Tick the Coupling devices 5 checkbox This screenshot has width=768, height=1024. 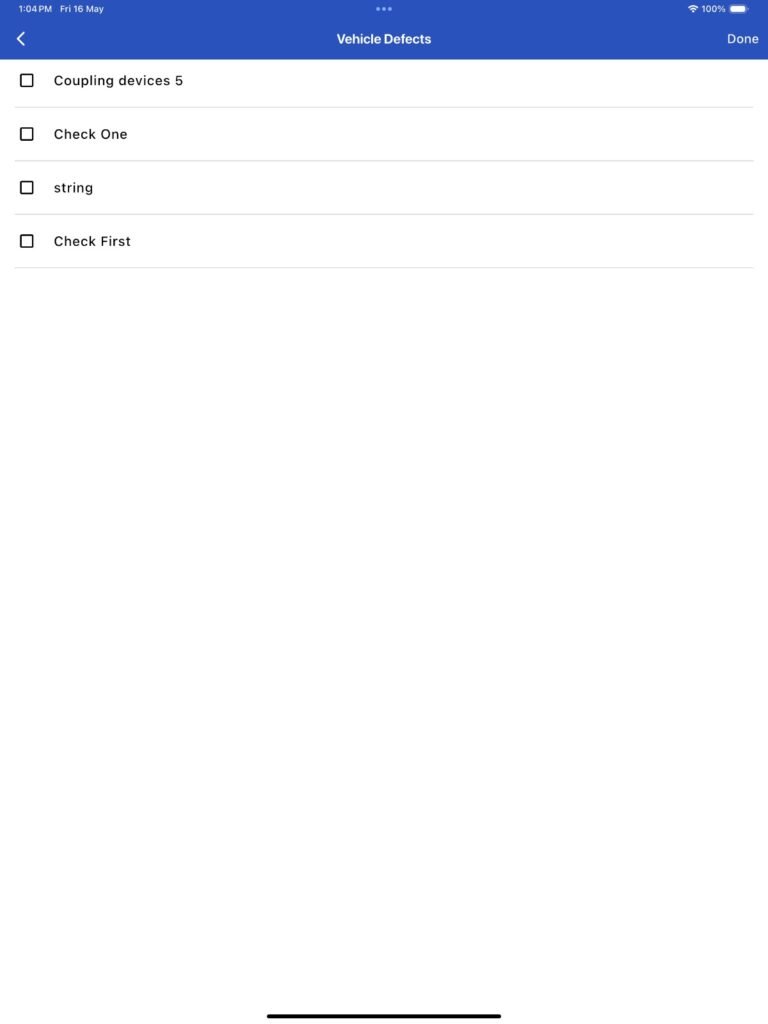(27, 80)
